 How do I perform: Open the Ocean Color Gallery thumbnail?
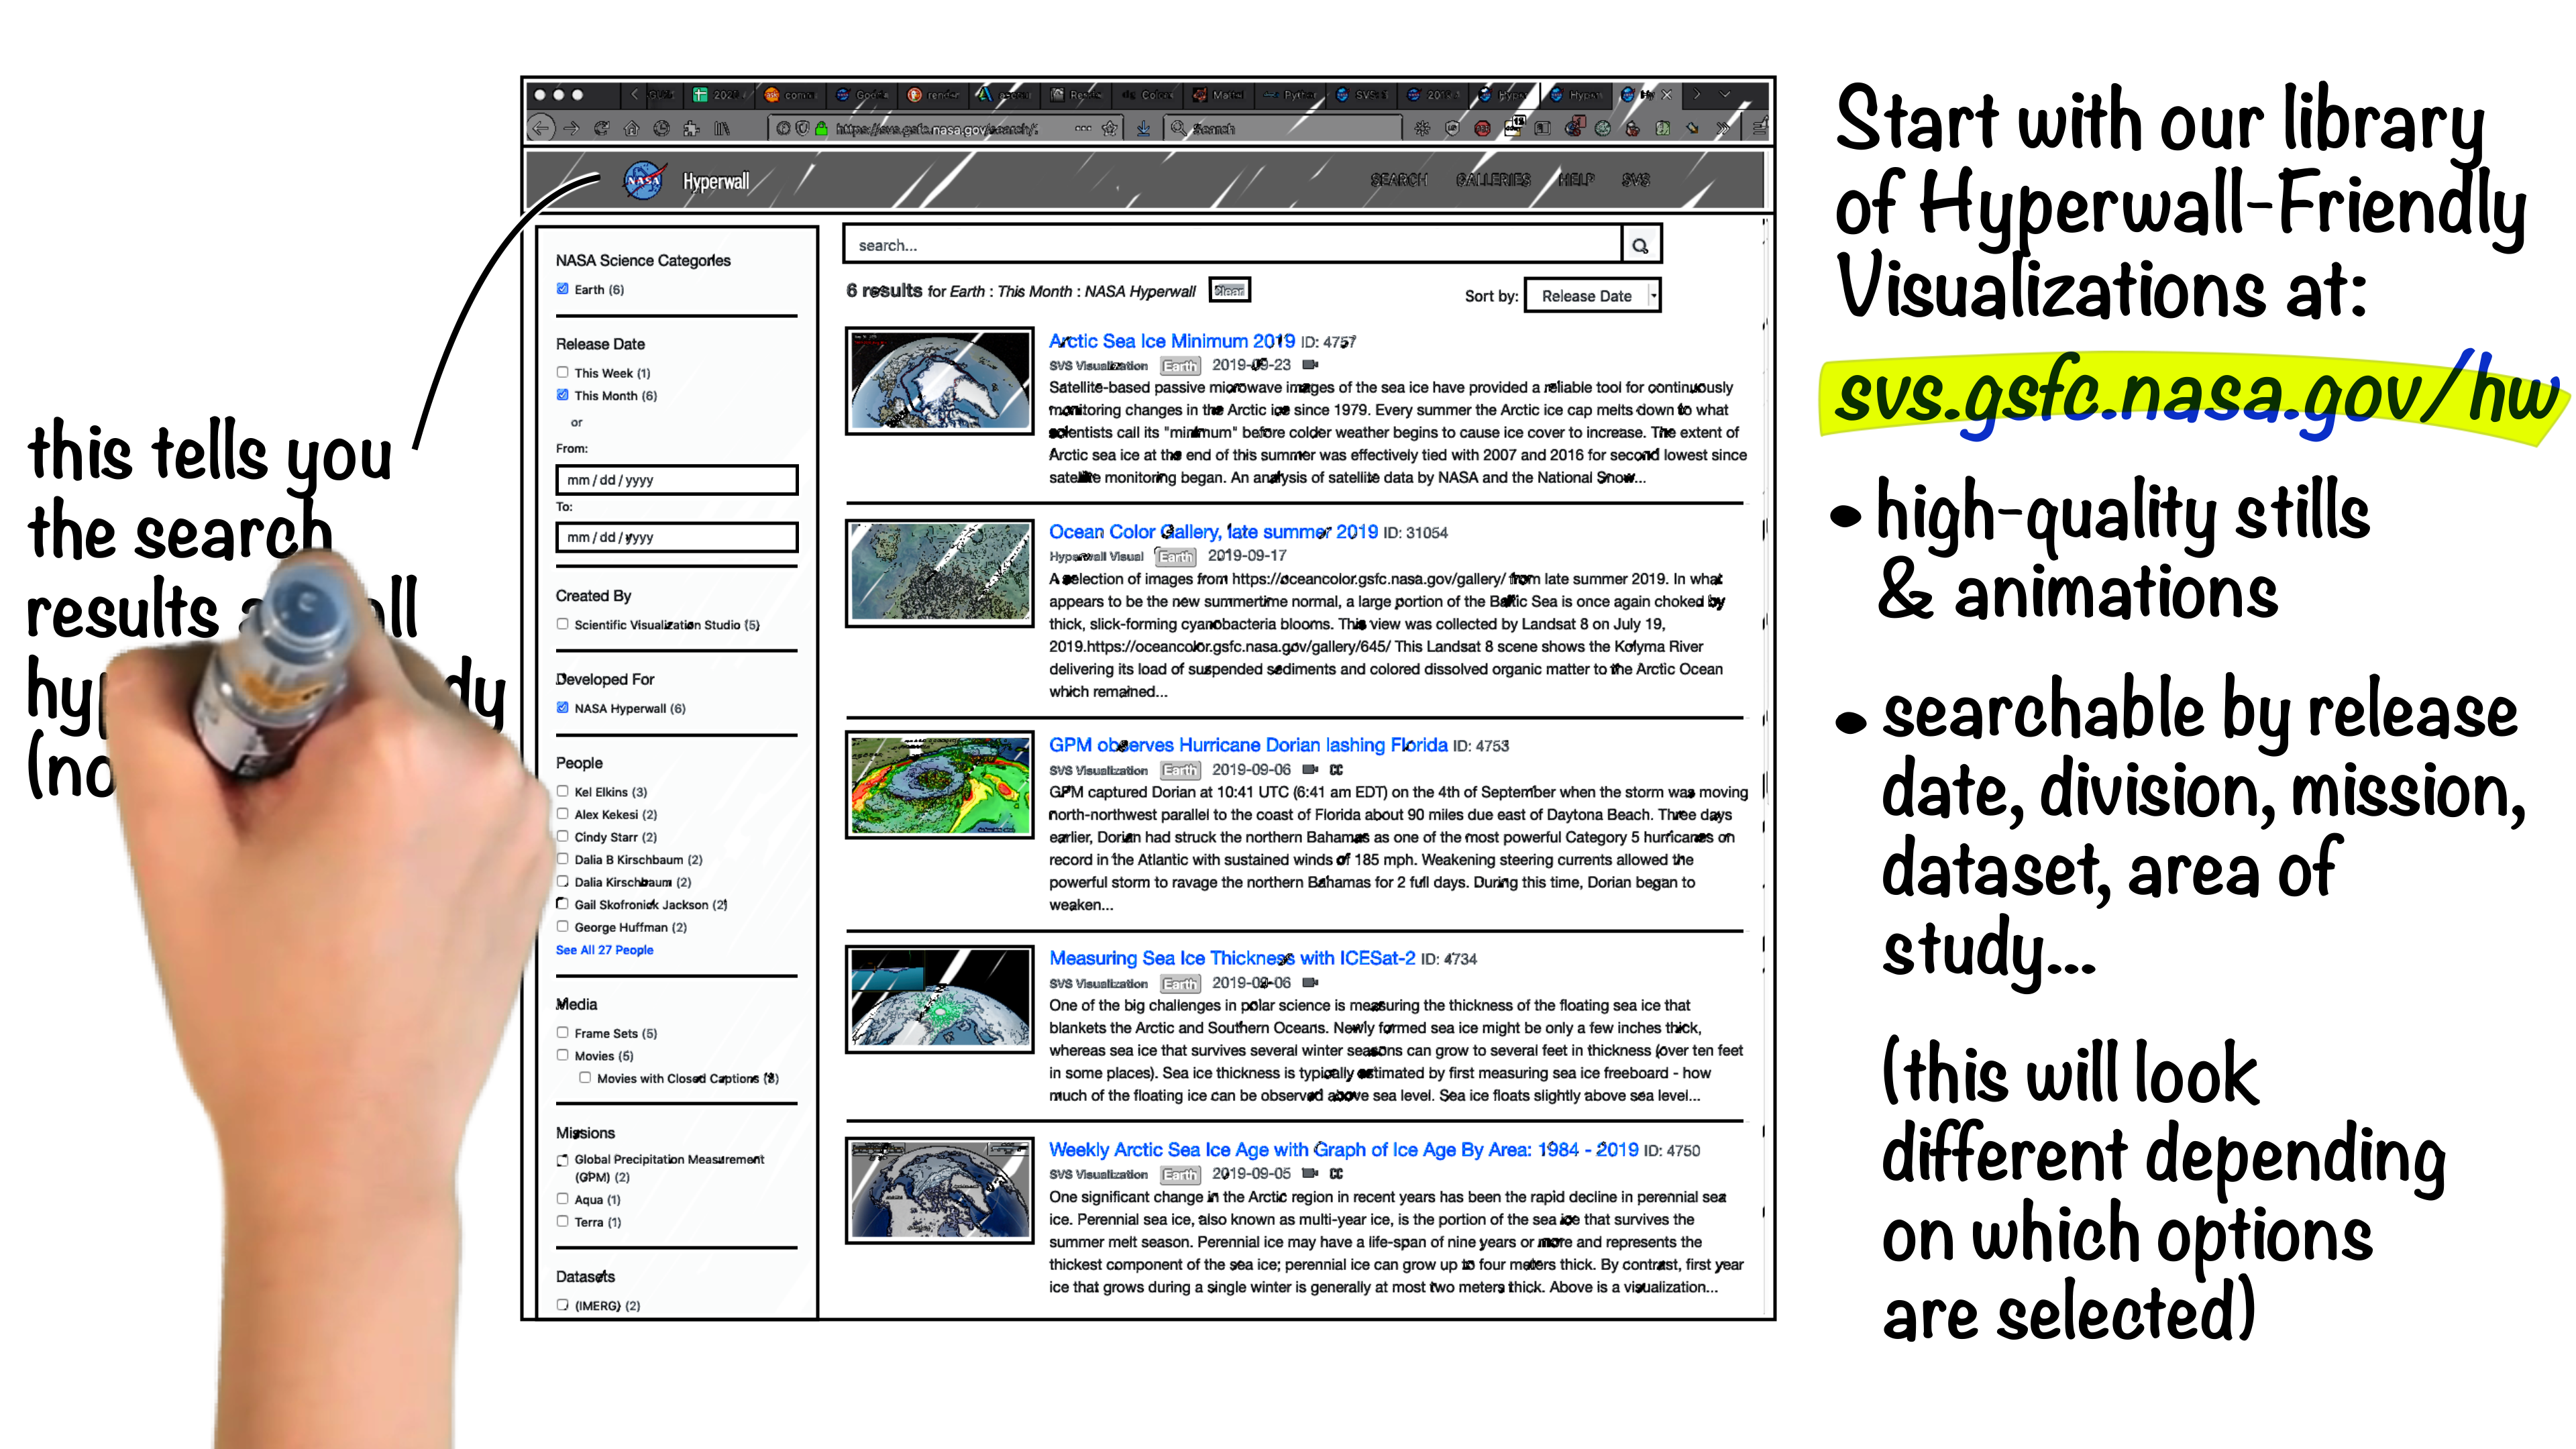click(939, 573)
